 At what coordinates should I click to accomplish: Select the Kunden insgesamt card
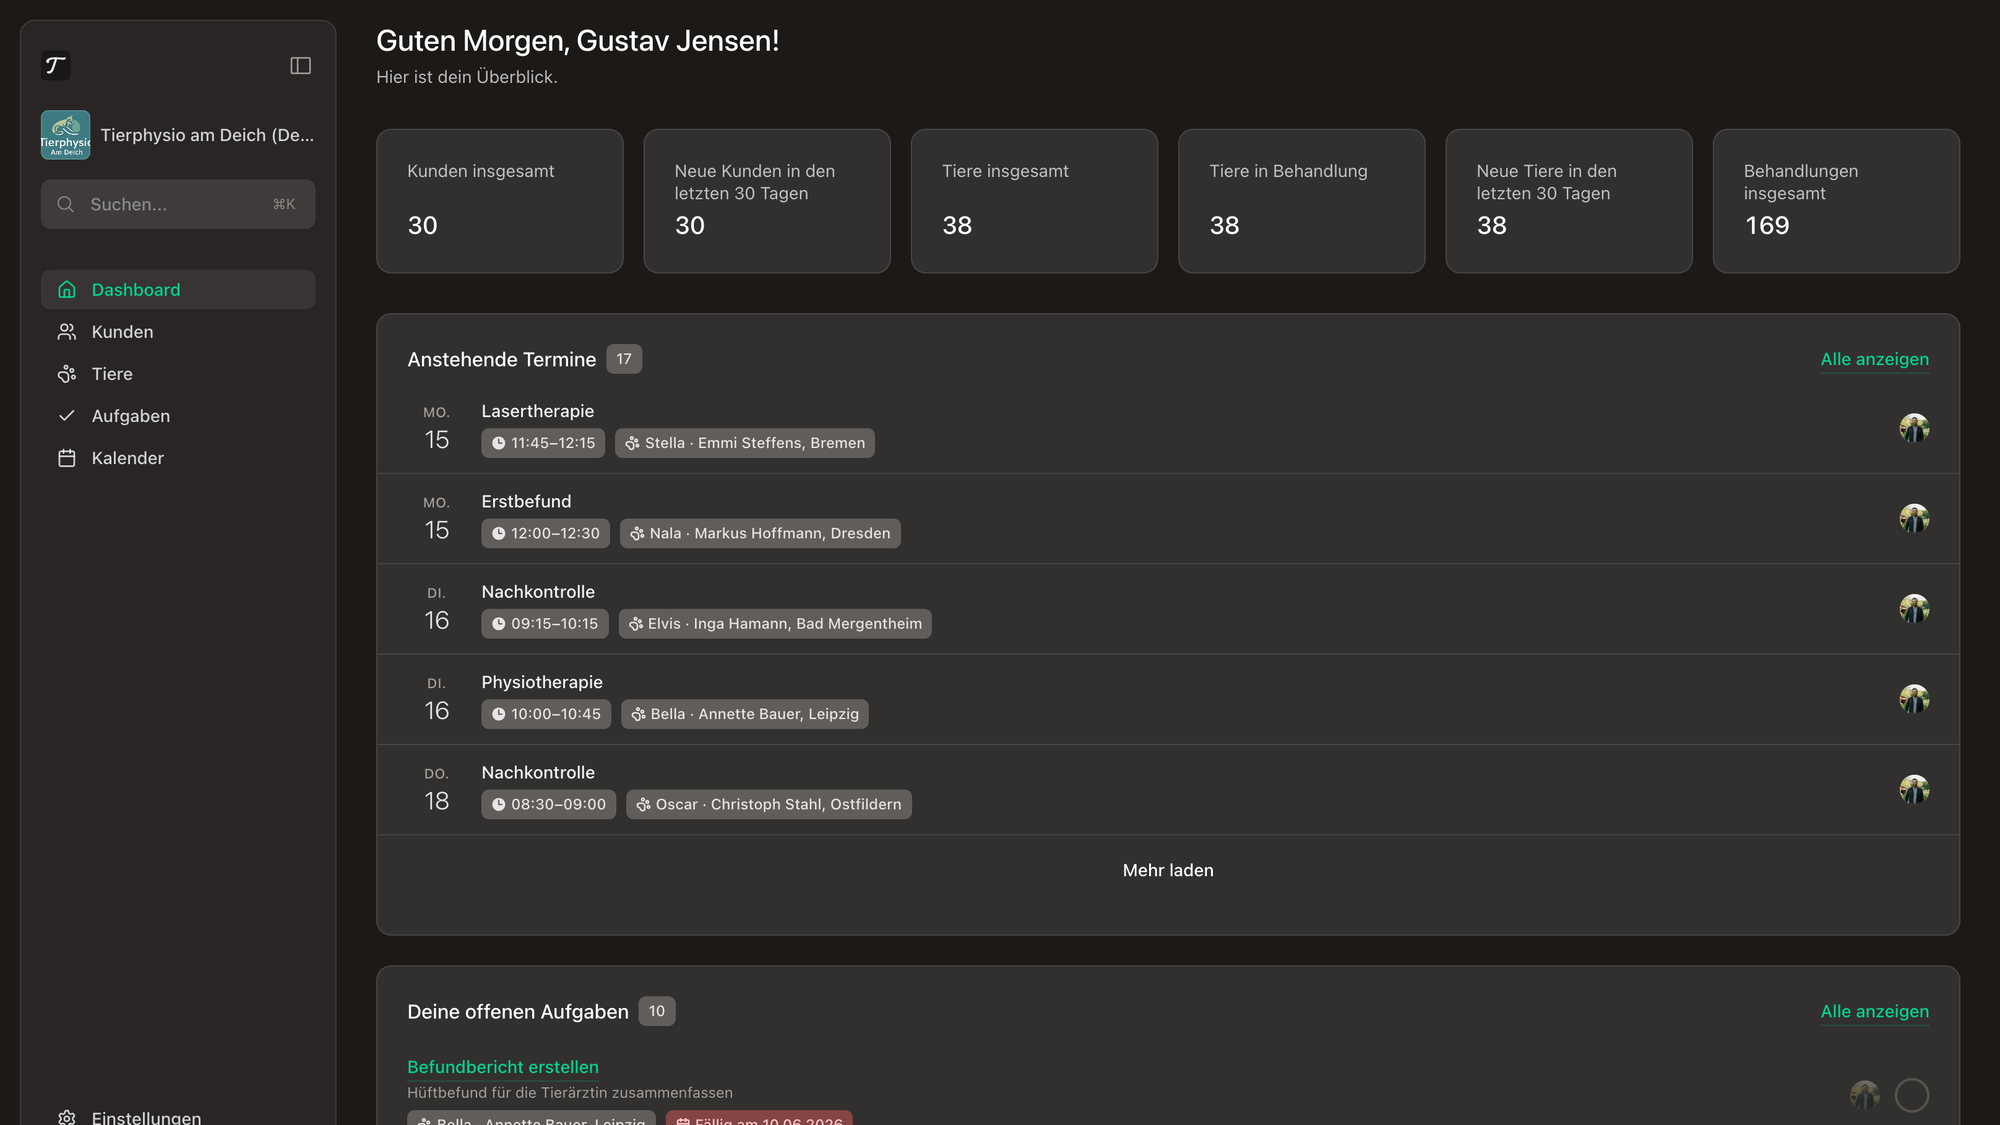coord(500,201)
